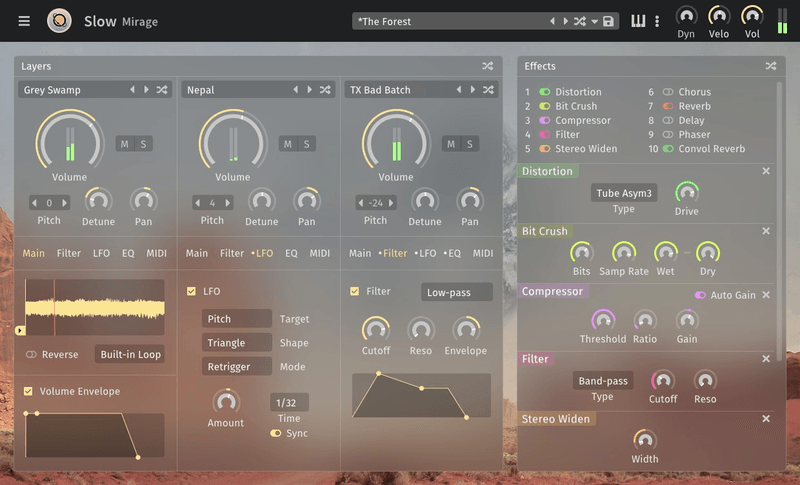This screenshot has height=485, width=800.
Task: Randomize all layers with Layers shuffle icon
Action: (487, 66)
